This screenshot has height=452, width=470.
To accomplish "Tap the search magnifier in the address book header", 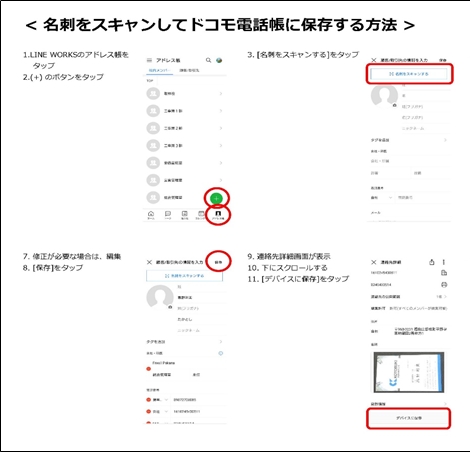I will coord(208,60).
